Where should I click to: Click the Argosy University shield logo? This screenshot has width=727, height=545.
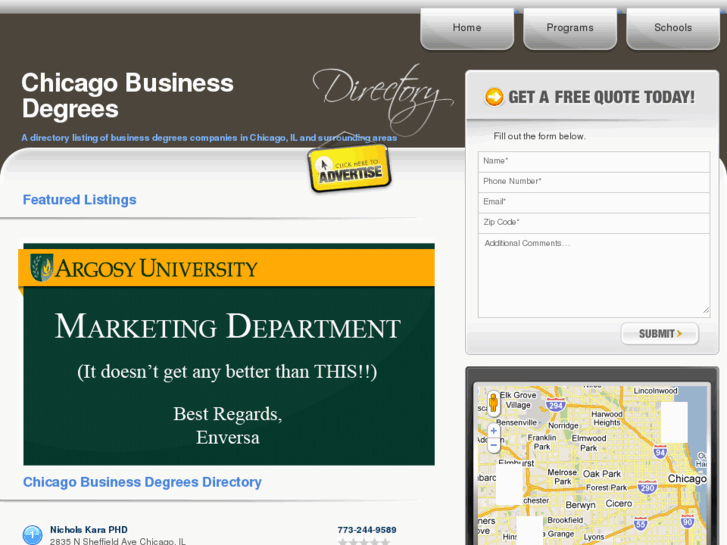[41, 268]
